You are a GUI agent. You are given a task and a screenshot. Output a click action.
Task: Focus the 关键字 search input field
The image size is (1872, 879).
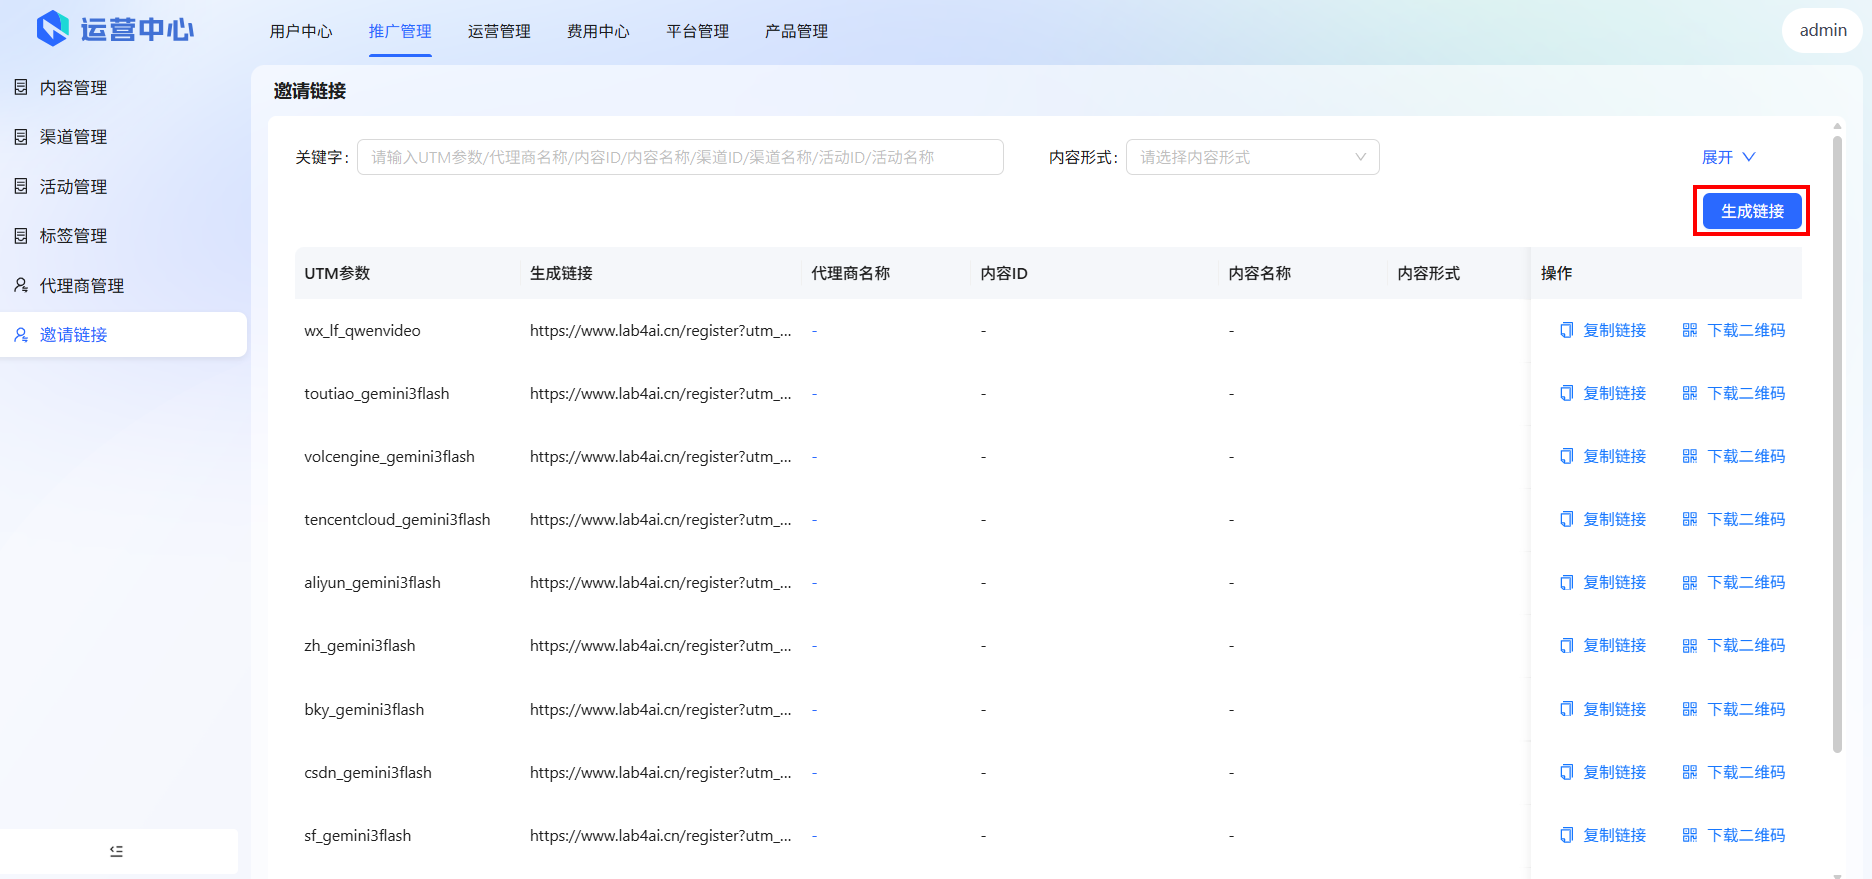(680, 157)
